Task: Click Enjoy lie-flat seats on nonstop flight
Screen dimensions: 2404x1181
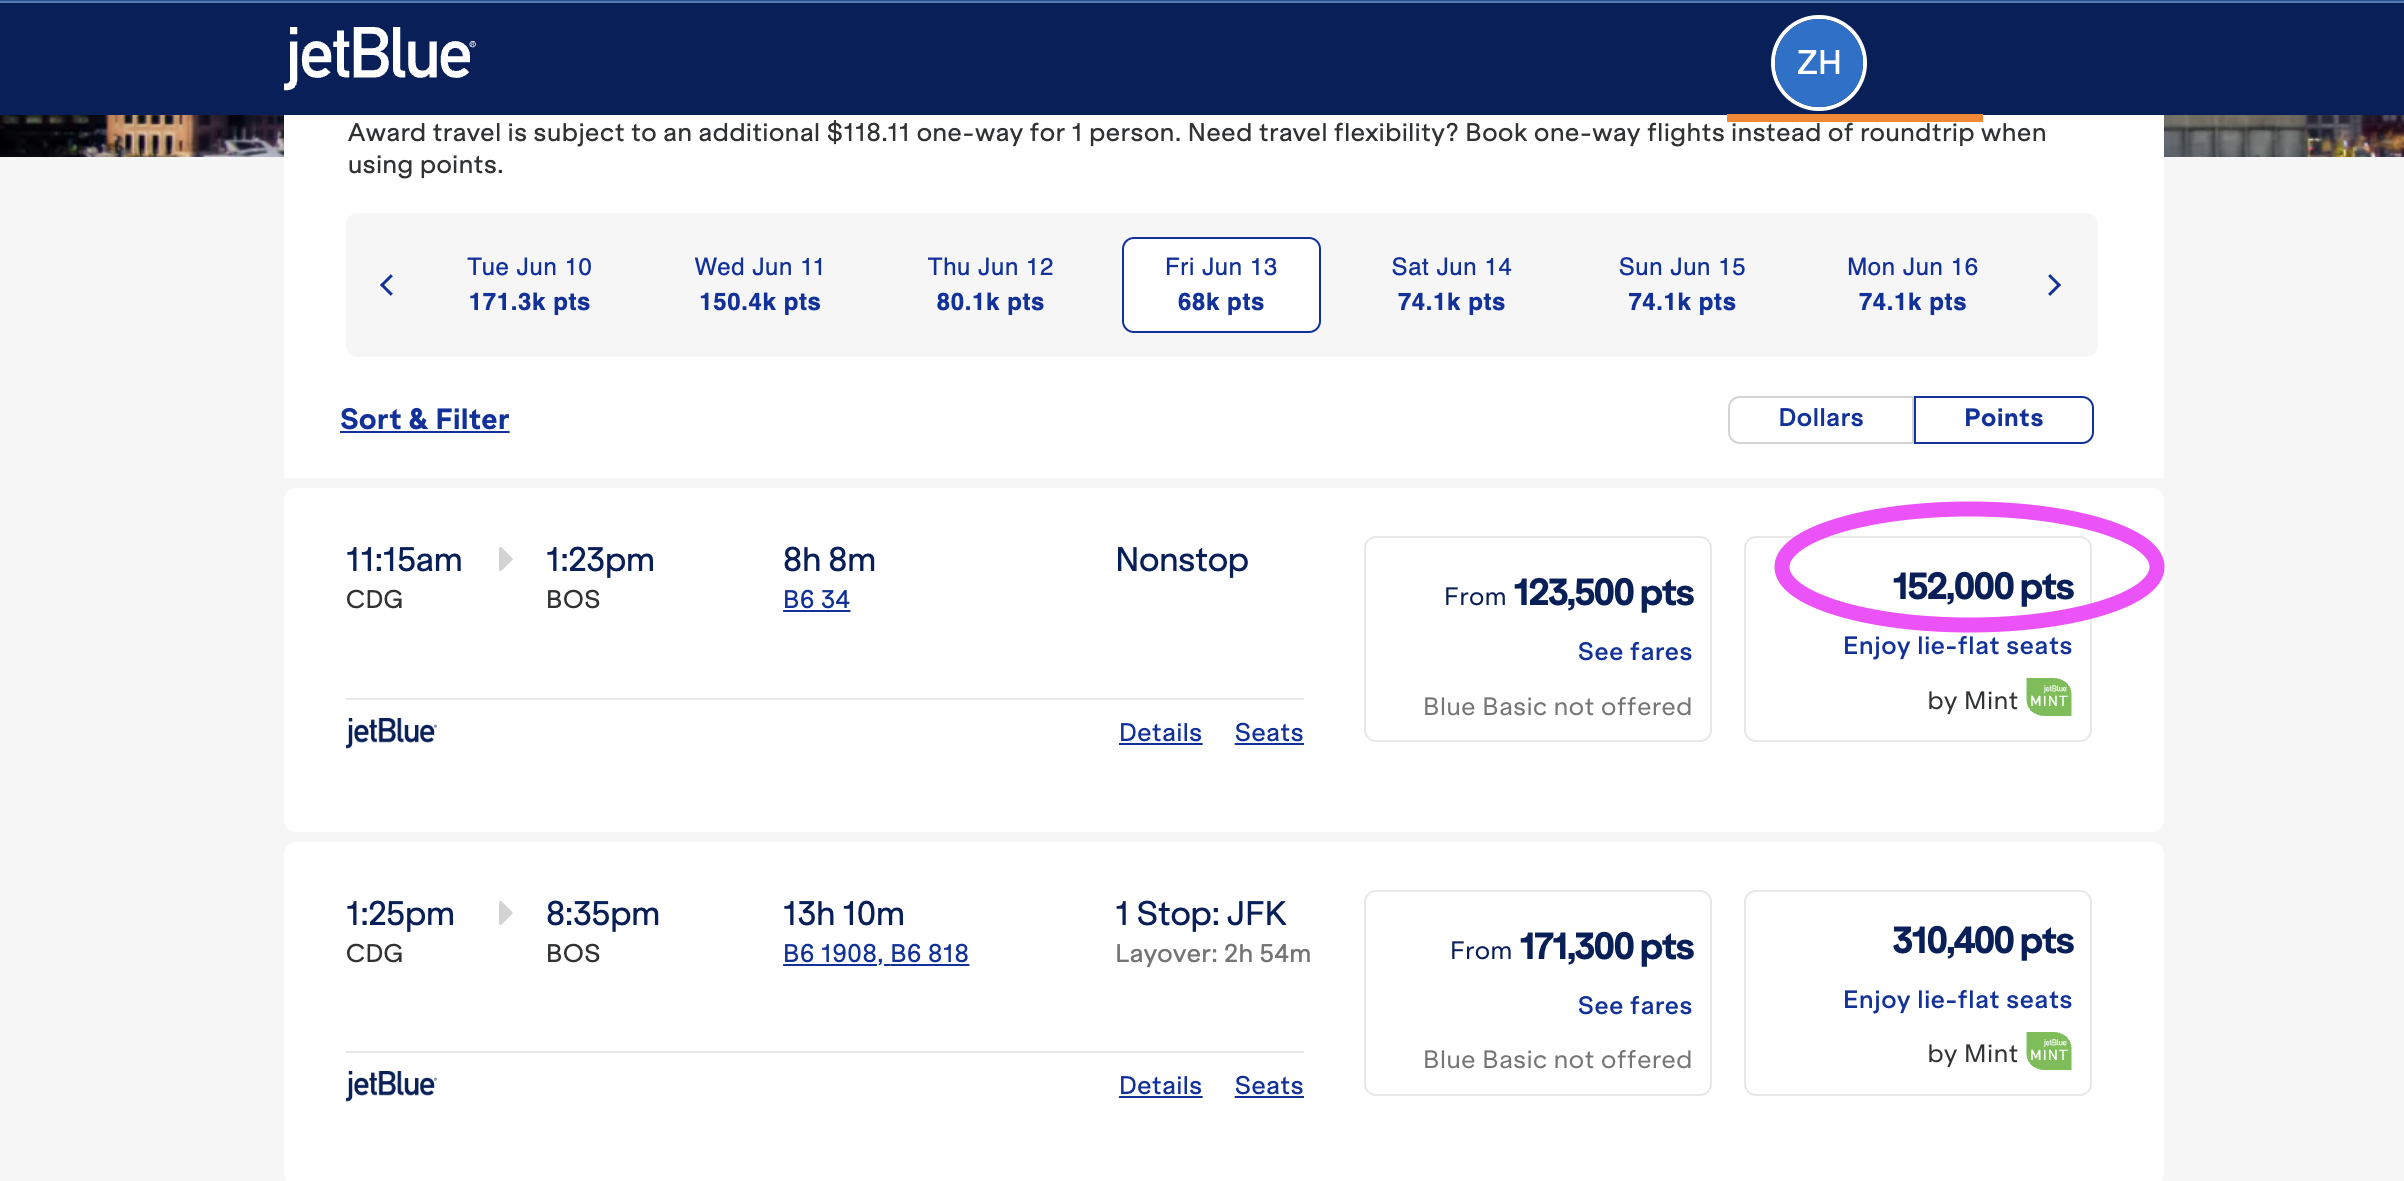Action: point(1958,646)
